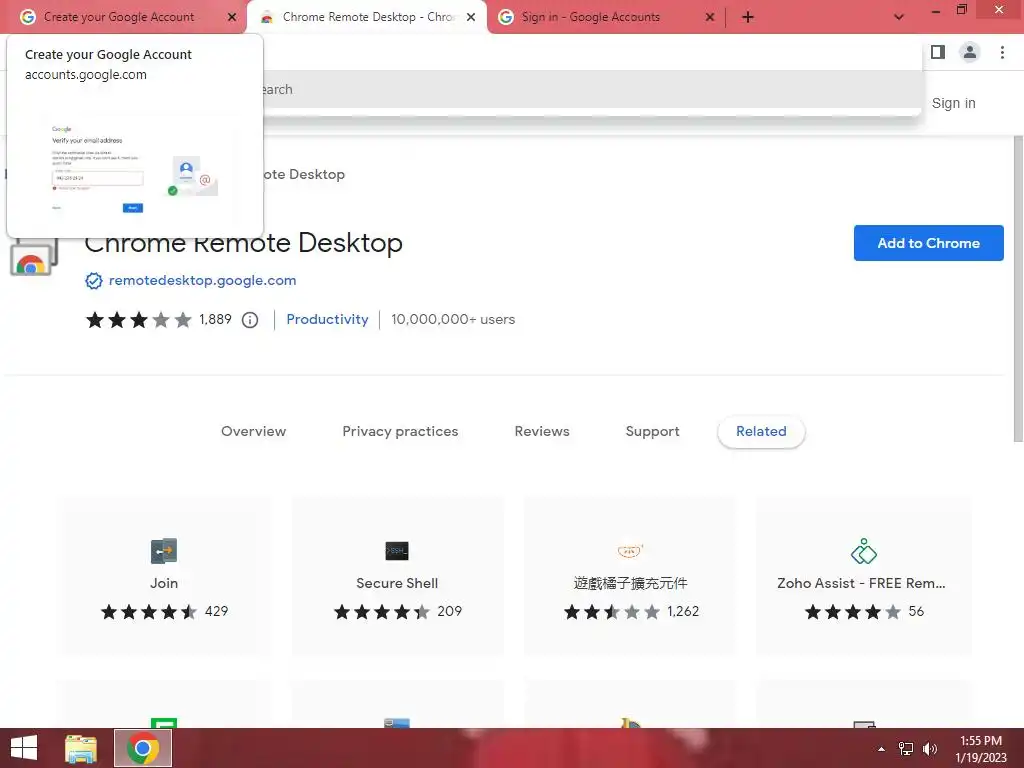Click Sign in link in web store
This screenshot has width=1024, height=768.
(x=953, y=103)
